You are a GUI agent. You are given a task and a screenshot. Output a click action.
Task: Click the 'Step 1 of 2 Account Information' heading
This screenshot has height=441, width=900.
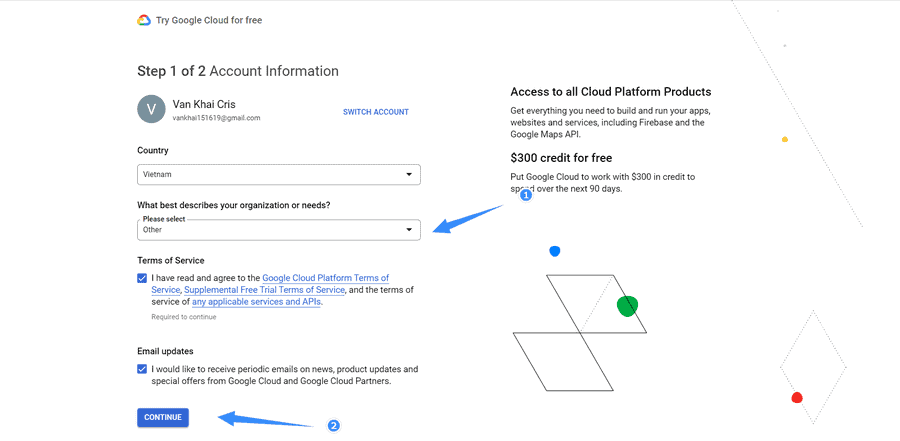pyautogui.click(x=238, y=71)
